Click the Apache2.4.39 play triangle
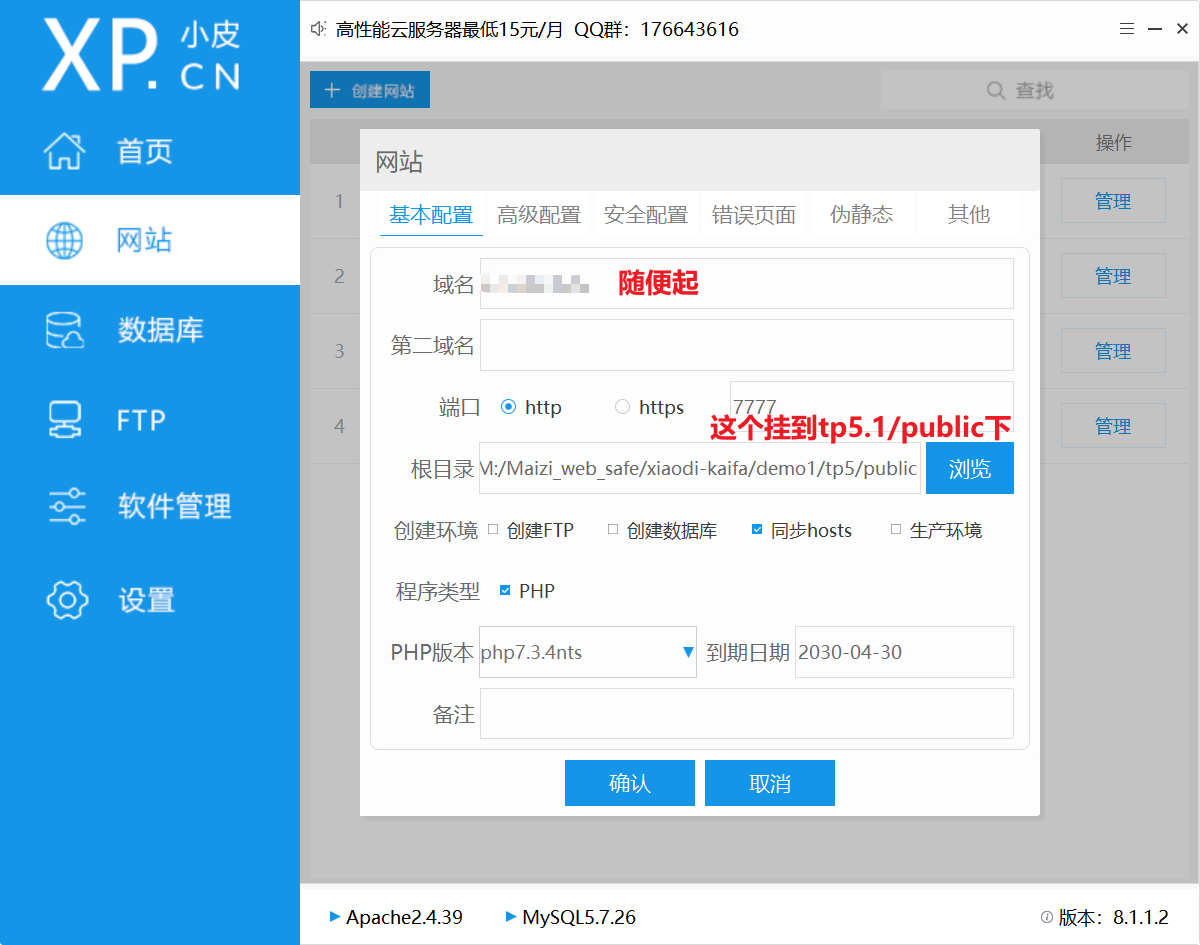The width and height of the screenshot is (1200, 945). pos(335,917)
